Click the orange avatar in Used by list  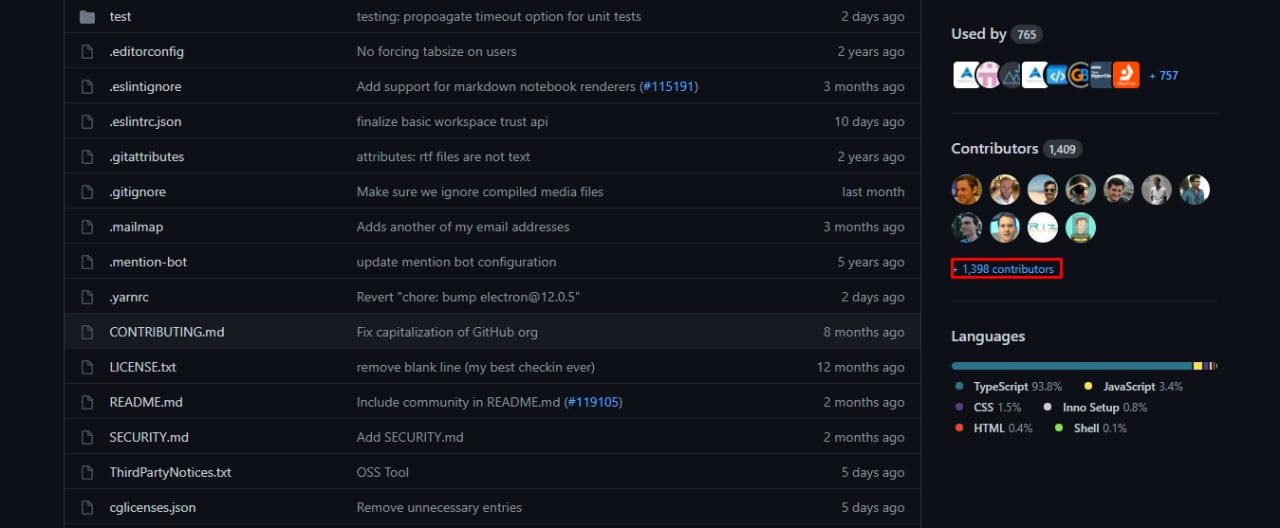point(1126,75)
